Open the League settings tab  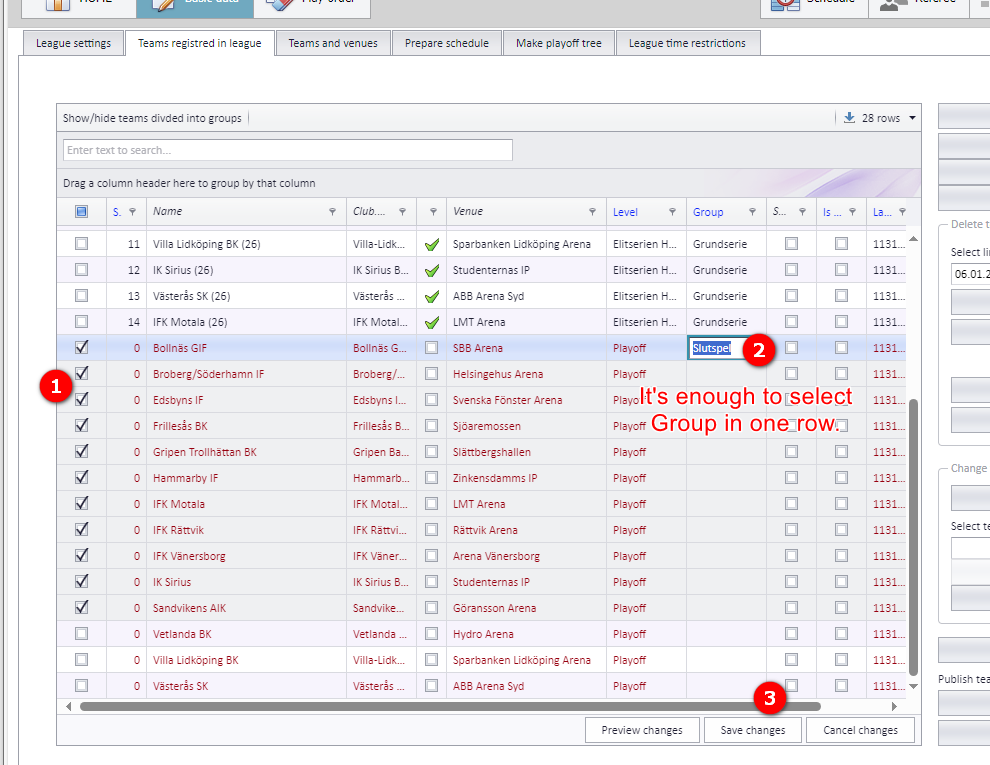[x=73, y=43]
